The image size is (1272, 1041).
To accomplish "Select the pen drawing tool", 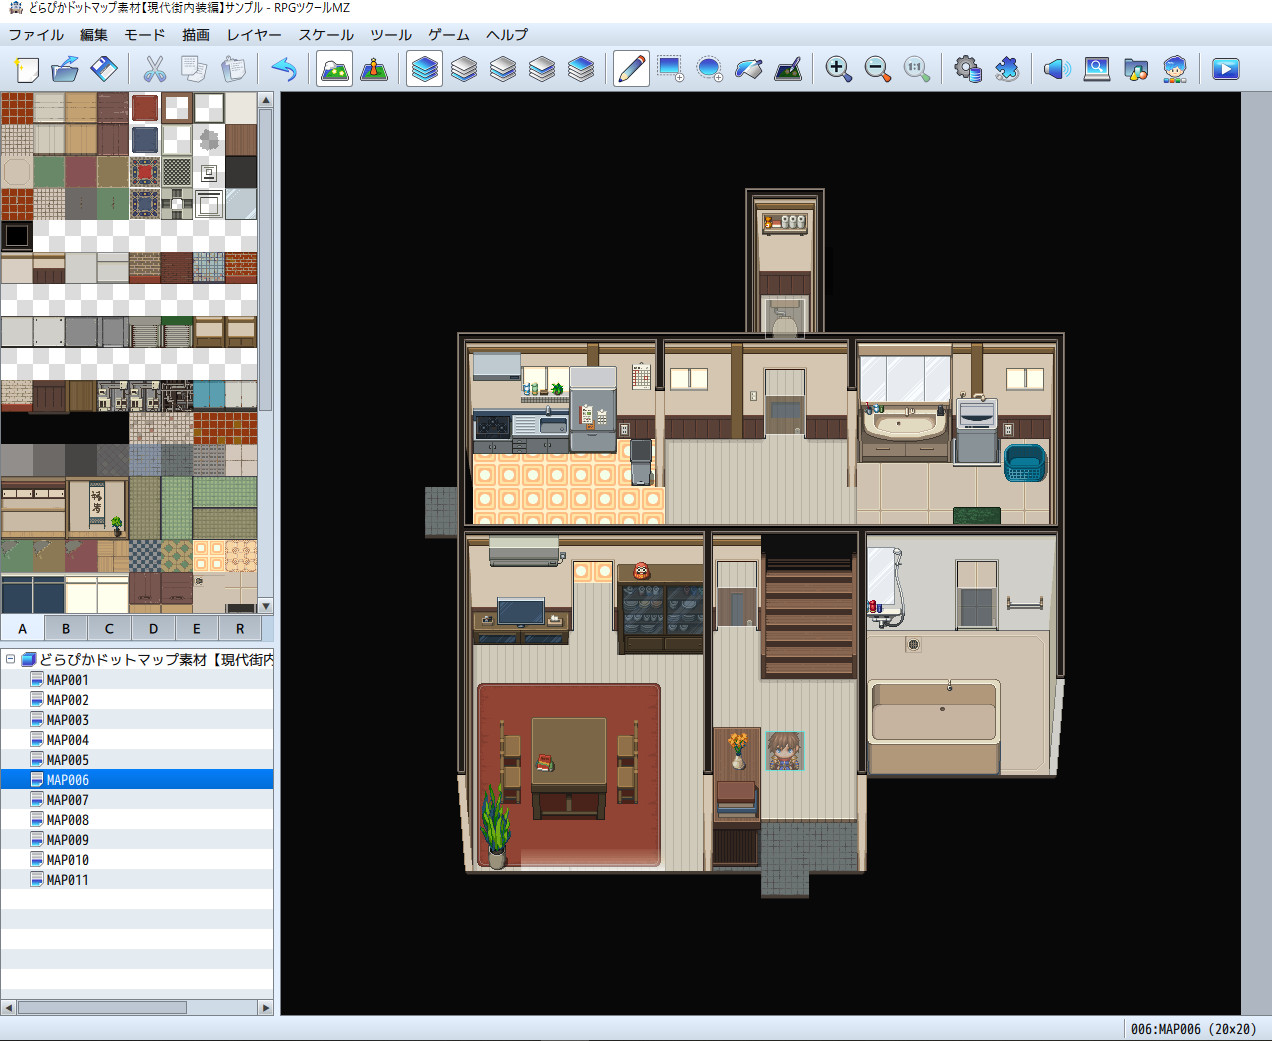I will coord(631,68).
